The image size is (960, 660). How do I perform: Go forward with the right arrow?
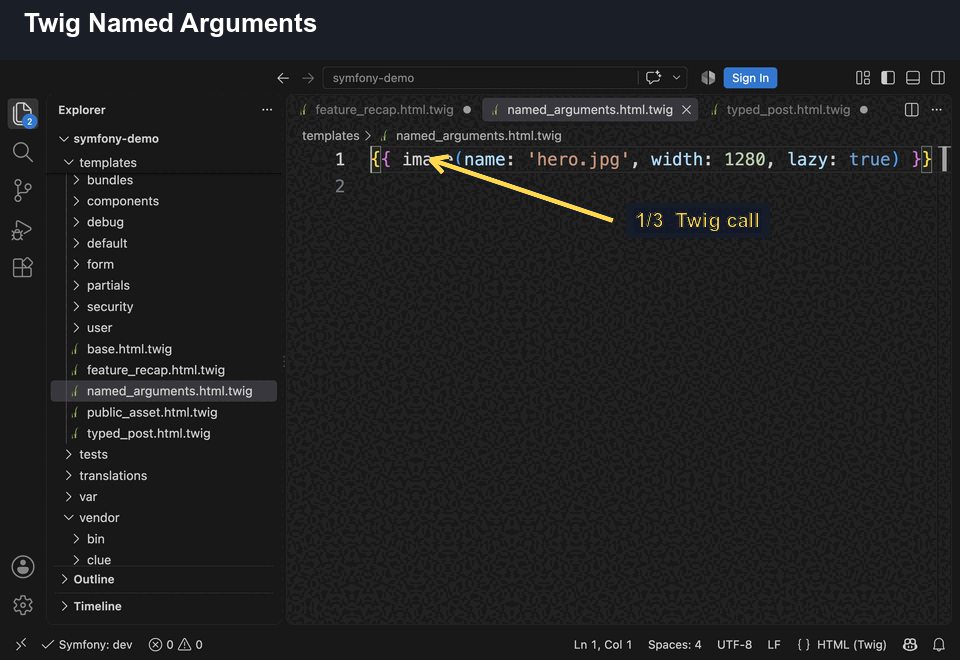[308, 78]
